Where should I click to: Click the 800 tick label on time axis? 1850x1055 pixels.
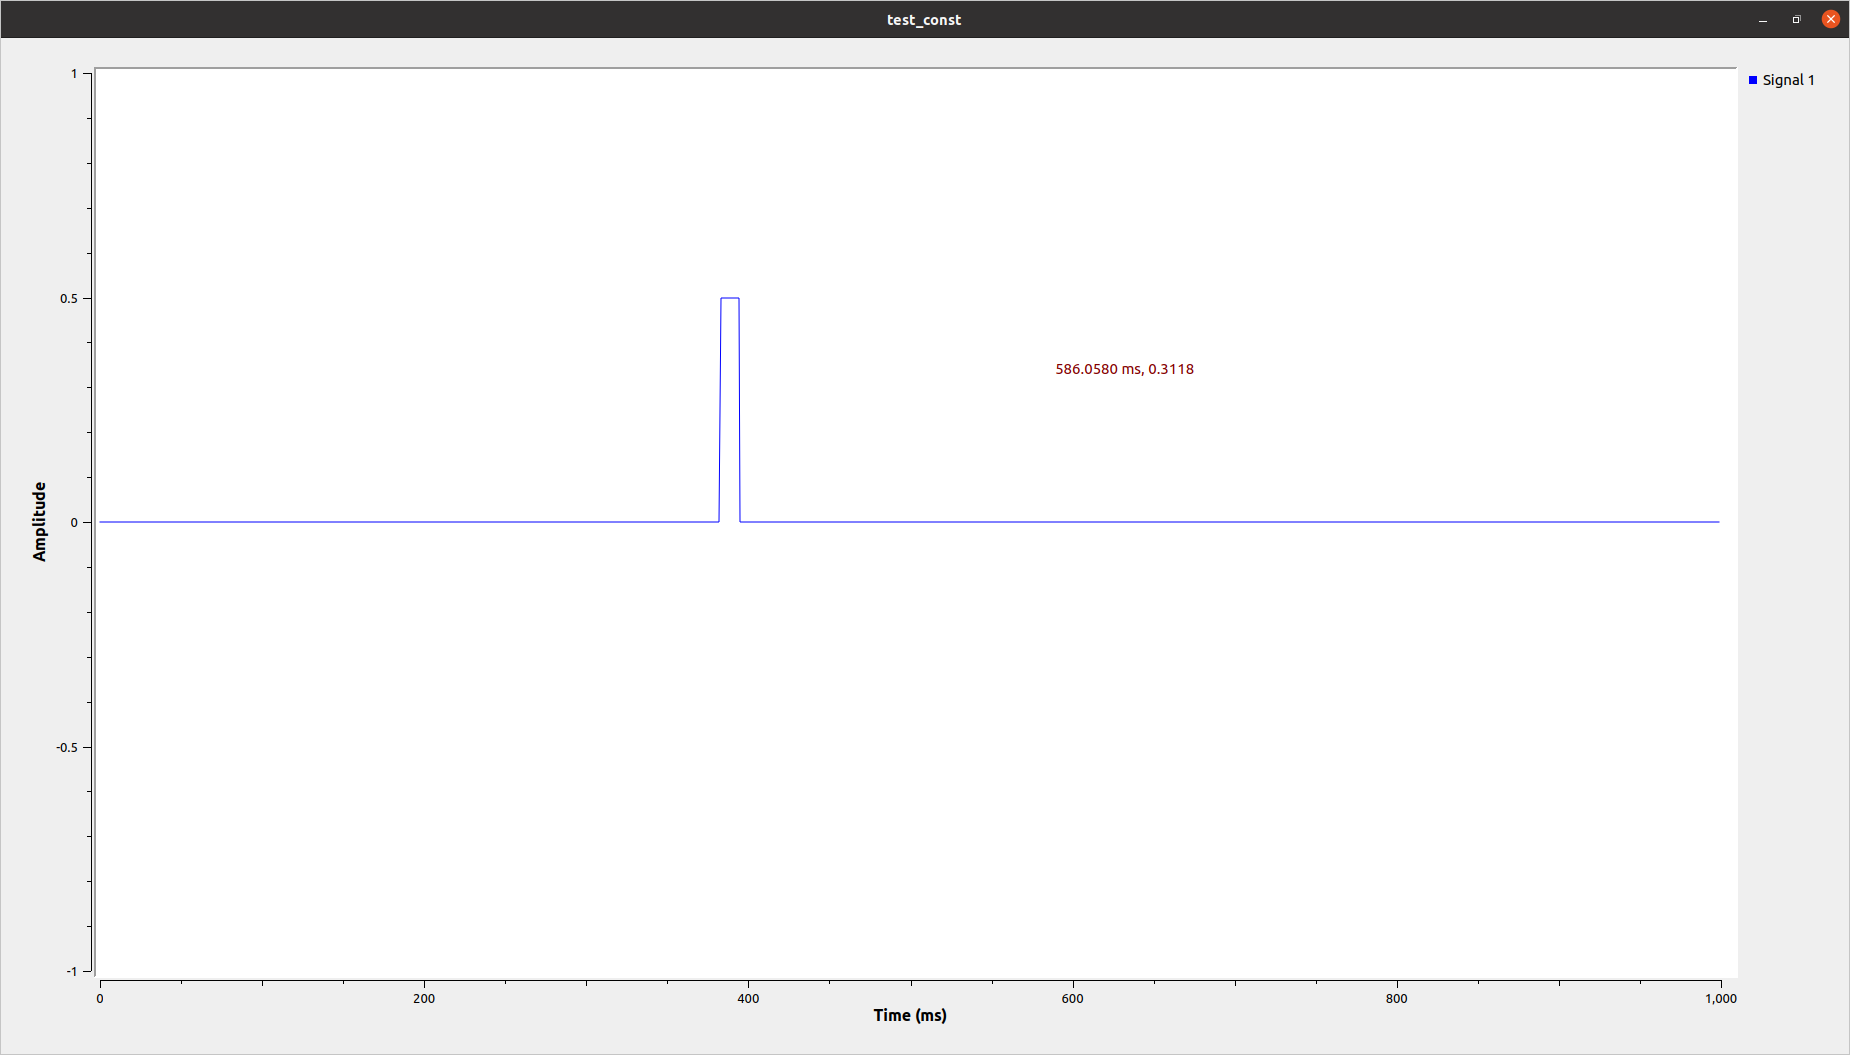coord(1396,998)
